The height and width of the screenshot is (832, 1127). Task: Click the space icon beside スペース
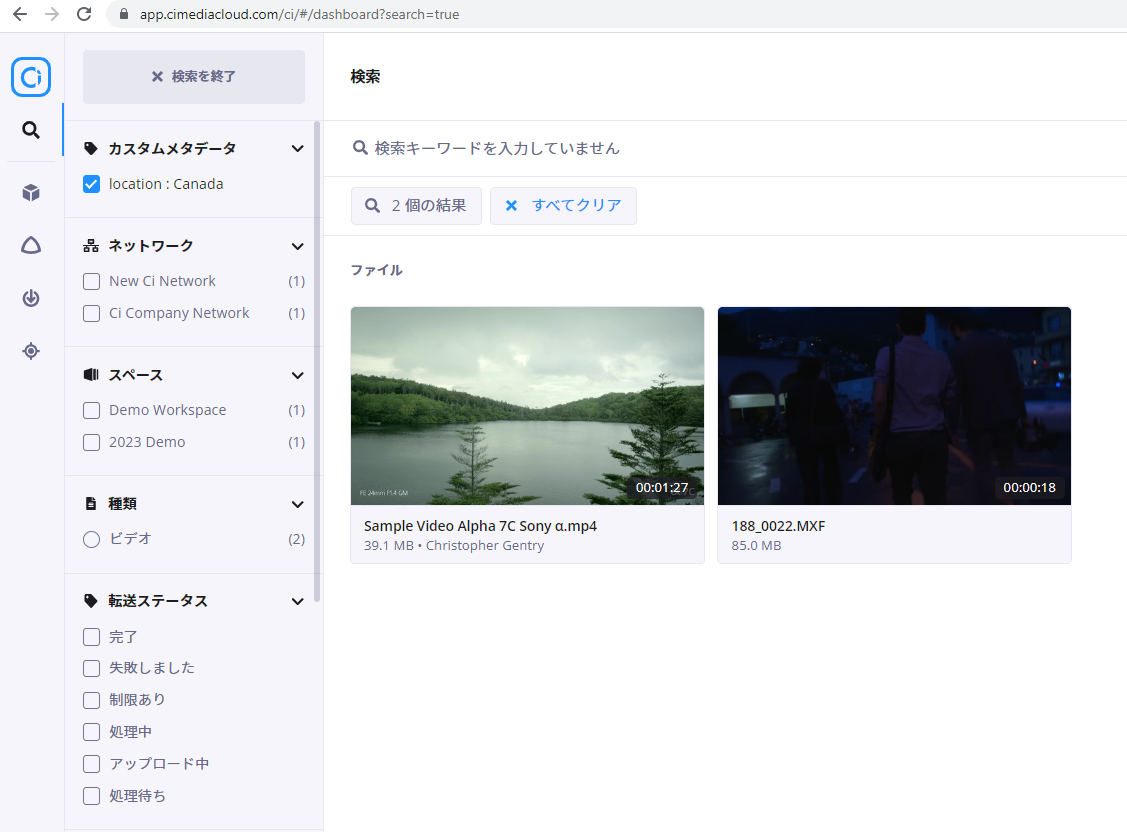[91, 374]
